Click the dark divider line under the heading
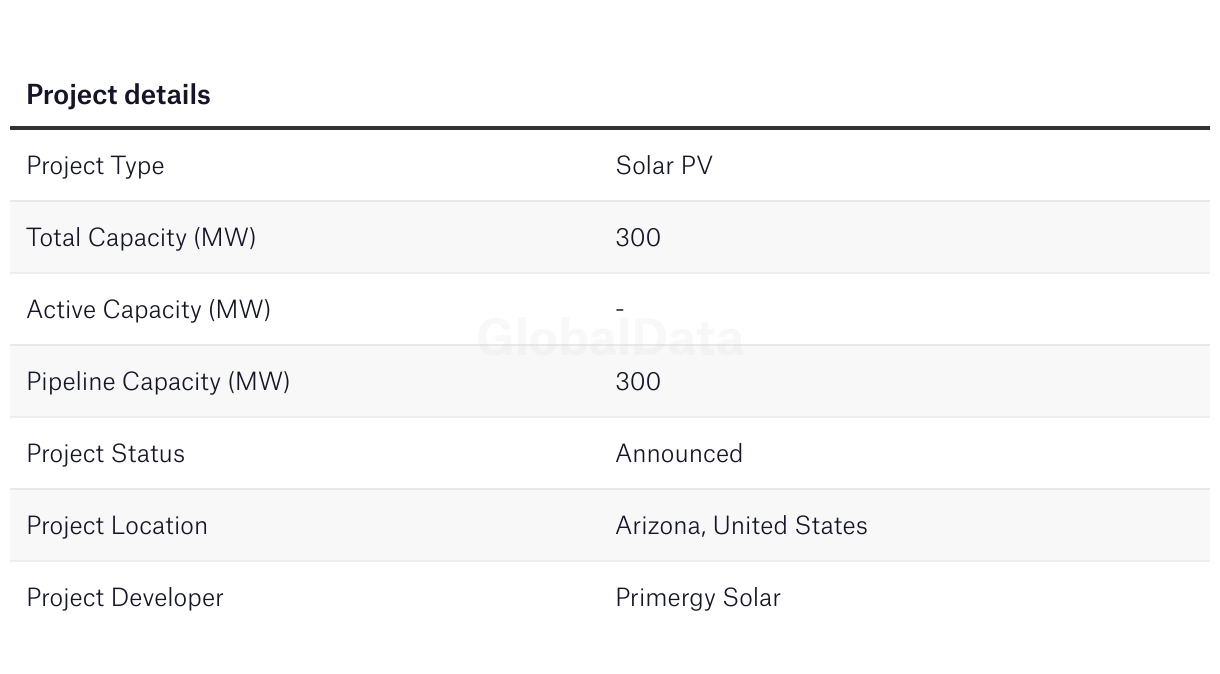The image size is (1220, 674). coord(610,128)
